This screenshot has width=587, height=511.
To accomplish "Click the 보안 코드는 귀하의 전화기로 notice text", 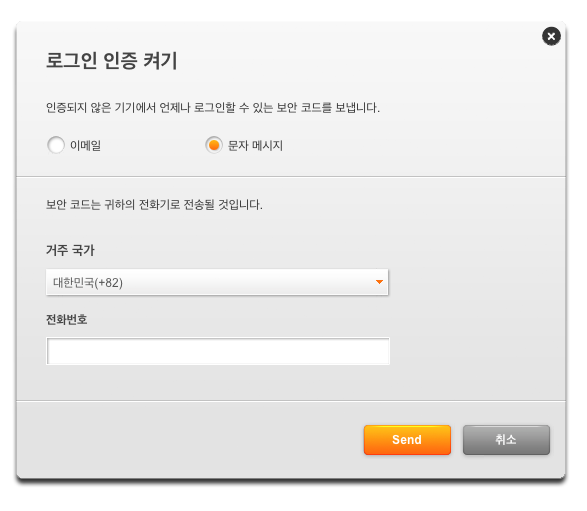I will pos(154,205).
